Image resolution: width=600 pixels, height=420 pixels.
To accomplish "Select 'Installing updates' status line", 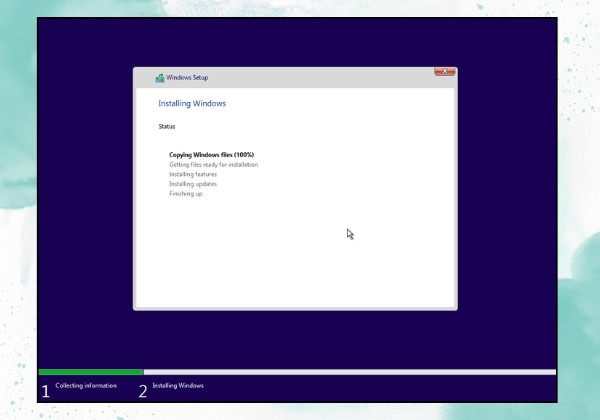I will (x=193, y=184).
